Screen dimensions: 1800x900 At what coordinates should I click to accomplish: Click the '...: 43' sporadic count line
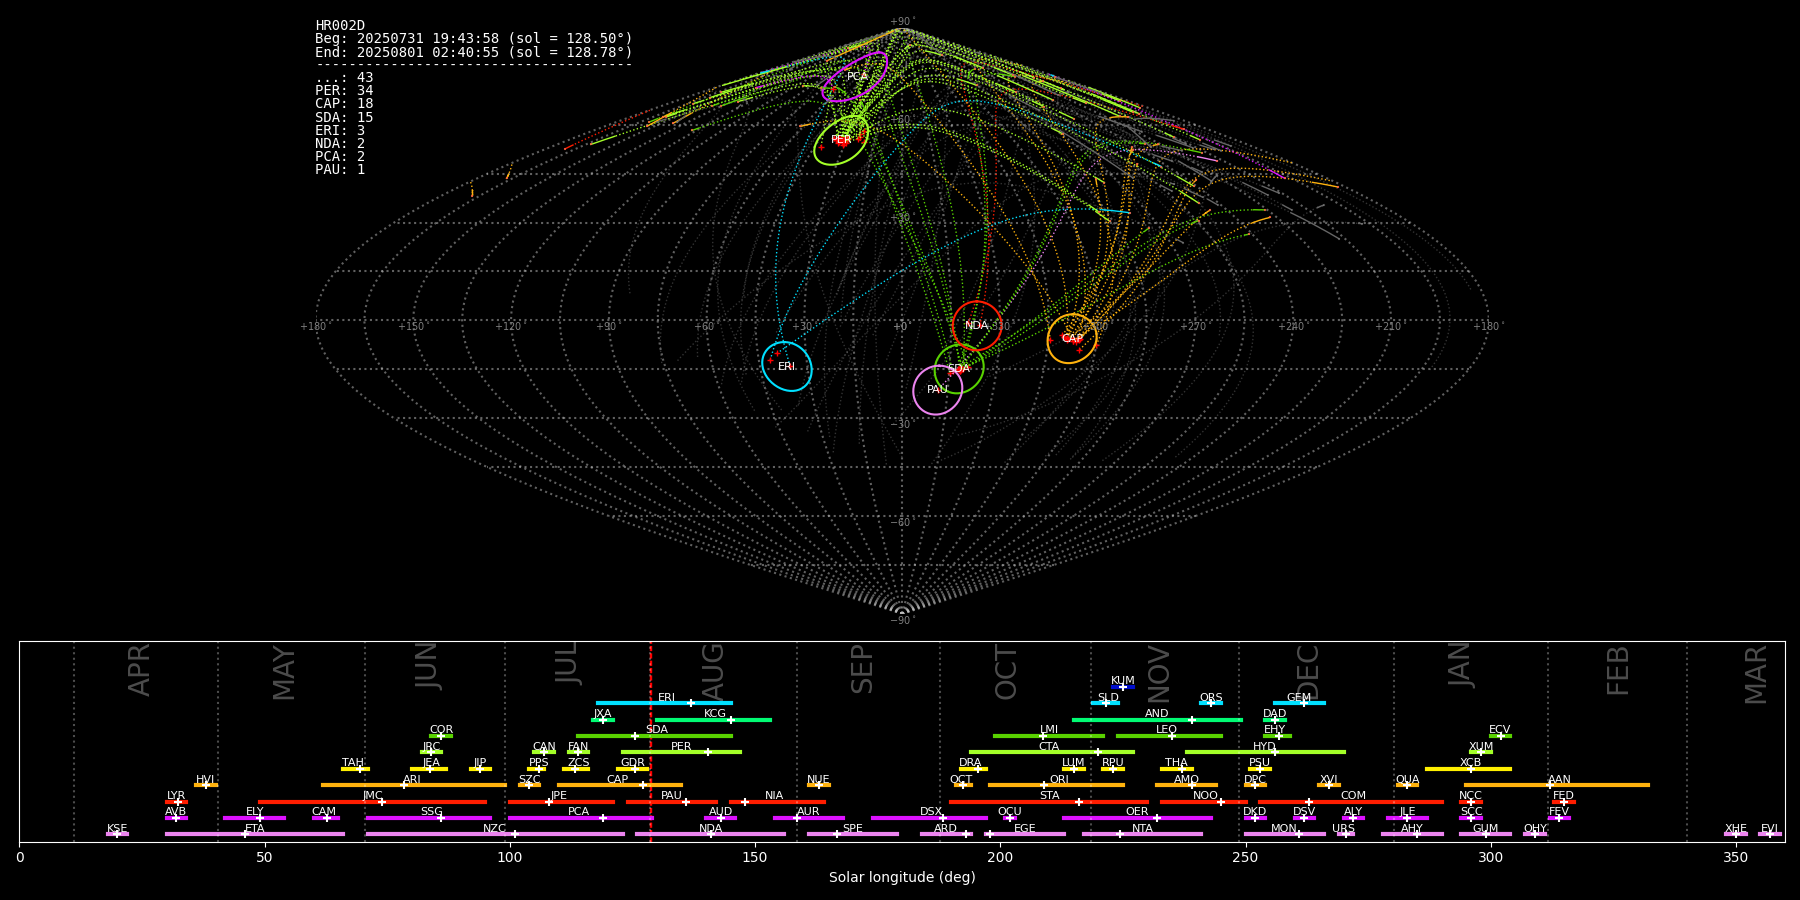[x=344, y=78]
